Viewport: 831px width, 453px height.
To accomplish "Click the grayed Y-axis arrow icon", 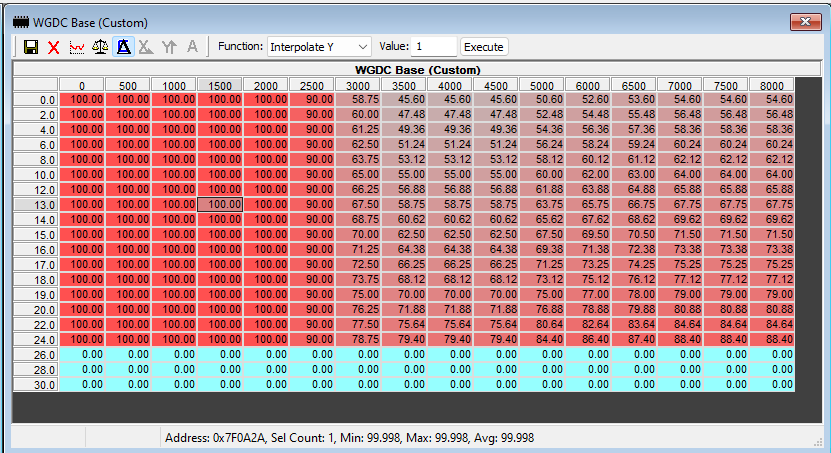I will click(169, 47).
